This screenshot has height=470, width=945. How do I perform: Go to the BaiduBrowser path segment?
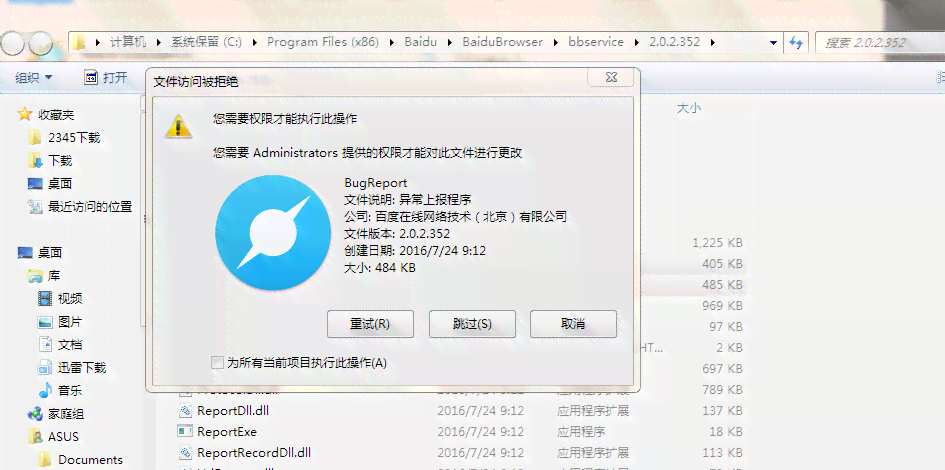pyautogui.click(x=503, y=42)
